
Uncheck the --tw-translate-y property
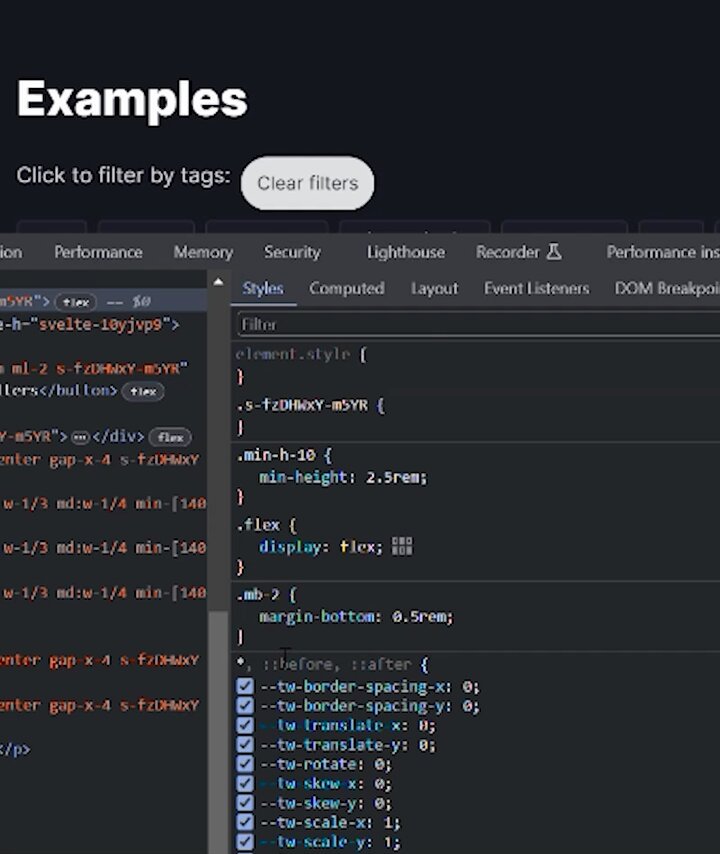[x=245, y=745]
